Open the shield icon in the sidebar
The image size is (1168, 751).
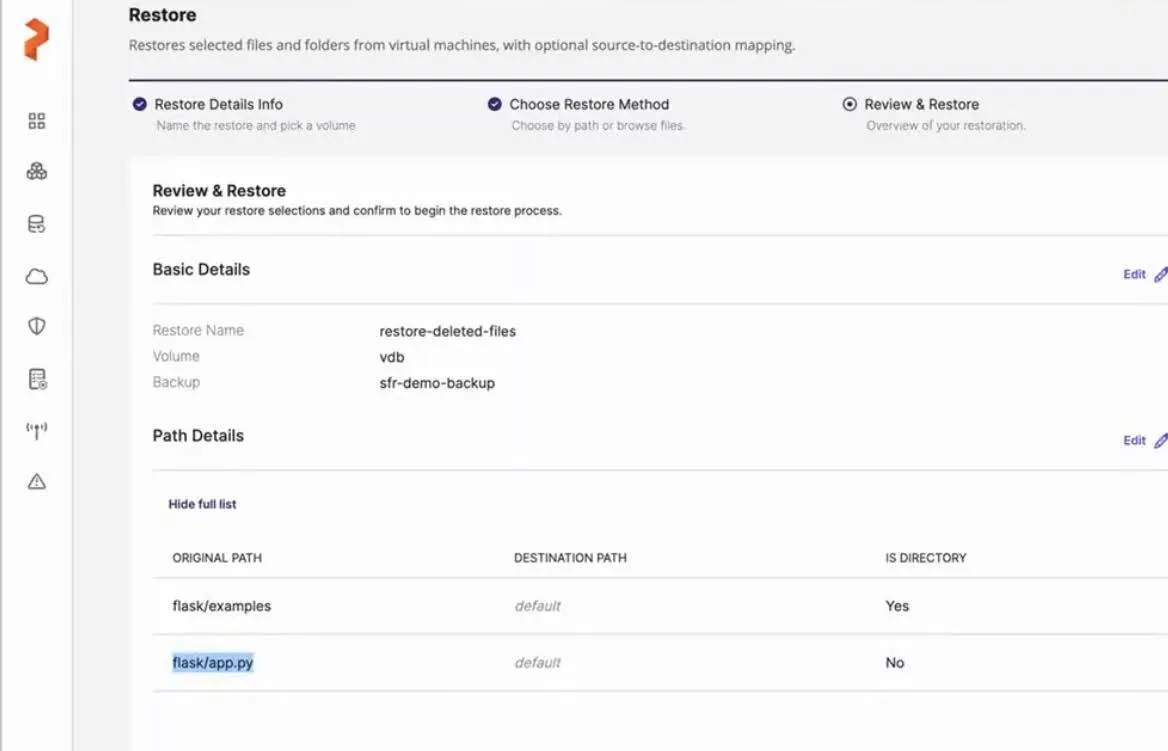pyautogui.click(x=37, y=327)
